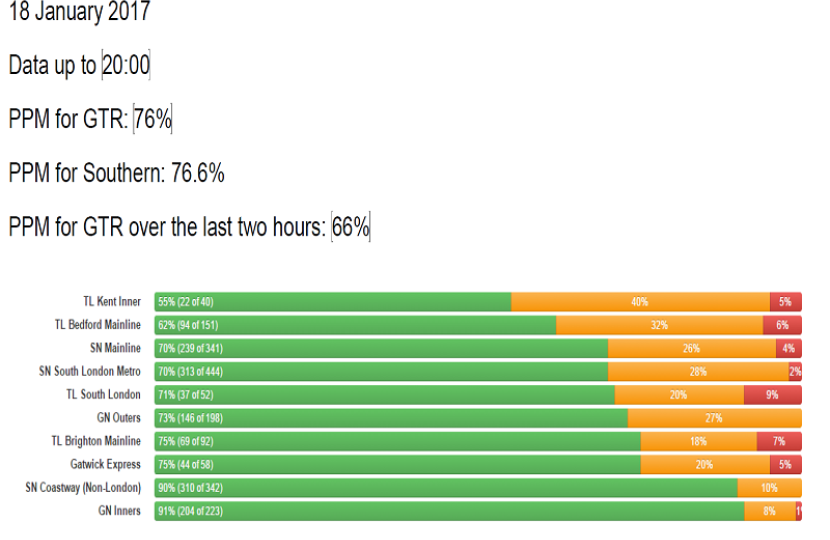This screenshot has width=830, height=540.
Task: Click the green SN Mainline 70% bar
Action: coord(381,348)
